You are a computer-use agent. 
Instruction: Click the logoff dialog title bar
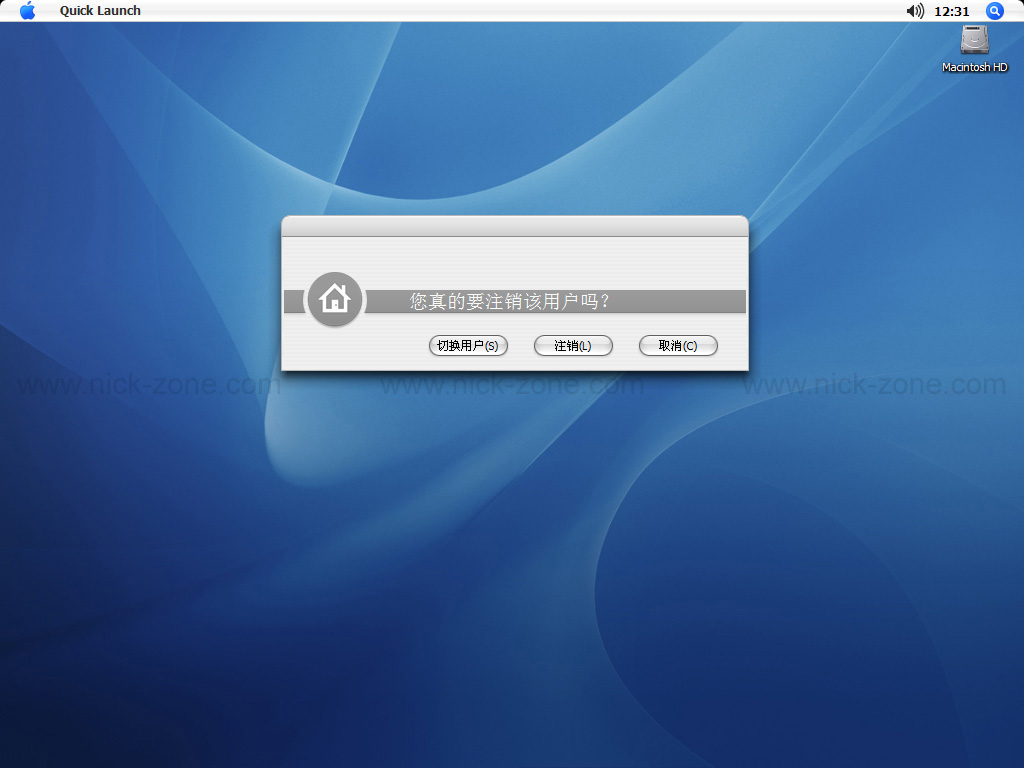coord(515,226)
